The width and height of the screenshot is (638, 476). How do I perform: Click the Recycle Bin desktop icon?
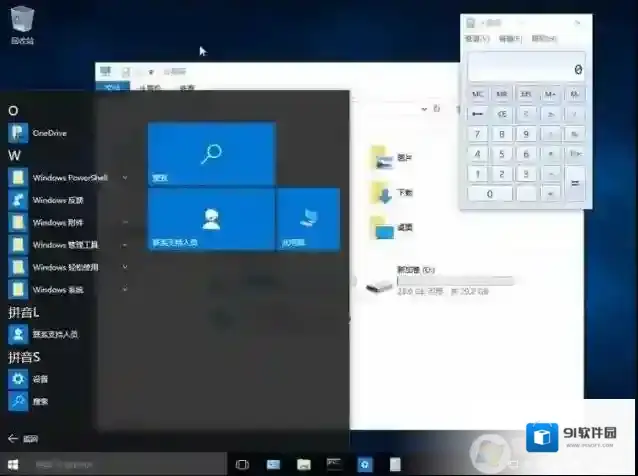click(22, 24)
